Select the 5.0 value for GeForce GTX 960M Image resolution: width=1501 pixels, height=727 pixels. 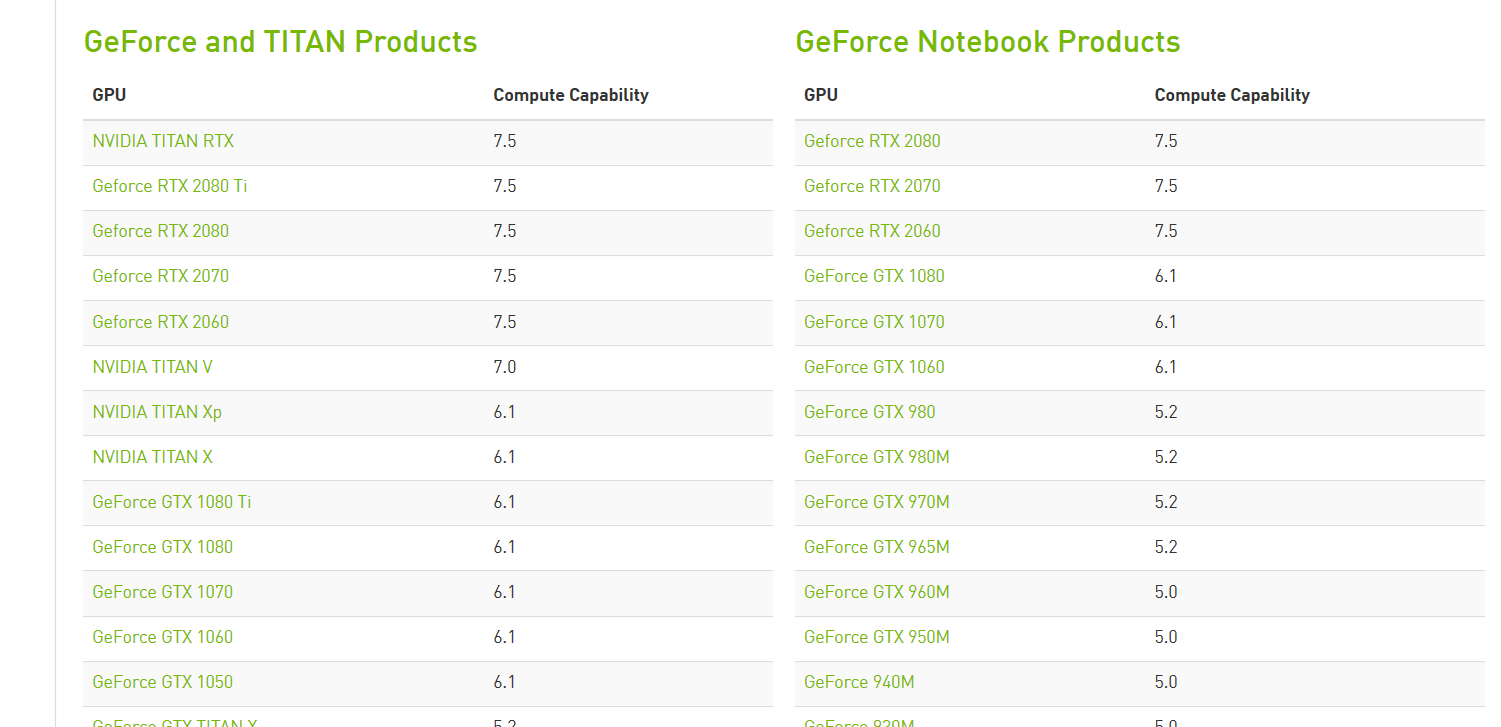point(1166,592)
